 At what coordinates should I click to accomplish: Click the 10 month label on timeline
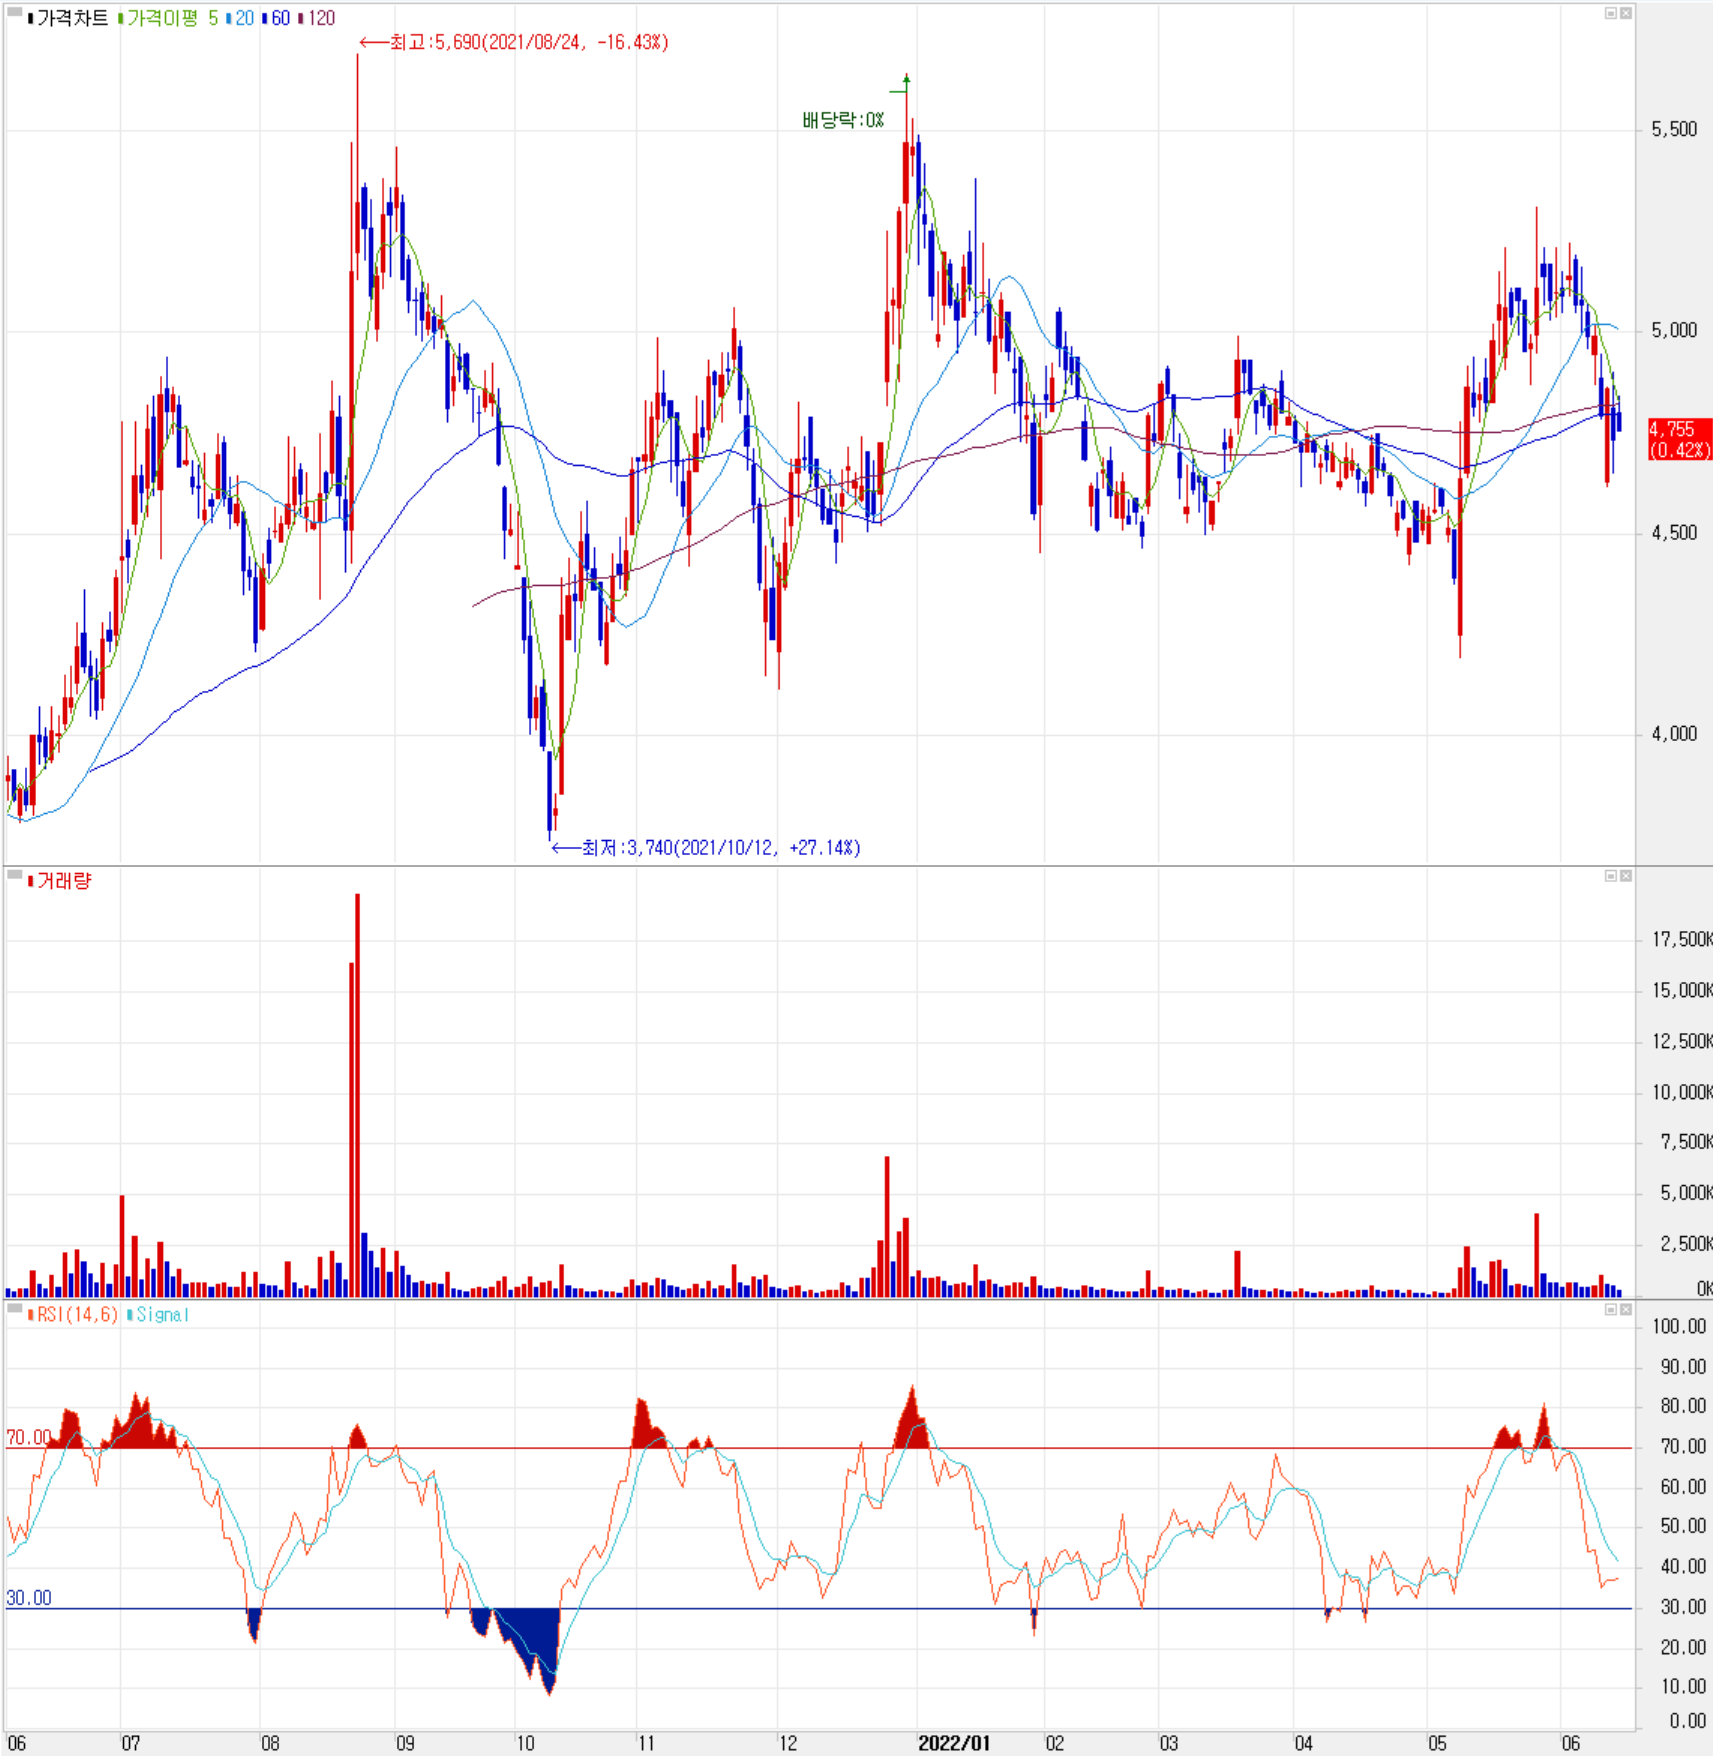point(525,1743)
